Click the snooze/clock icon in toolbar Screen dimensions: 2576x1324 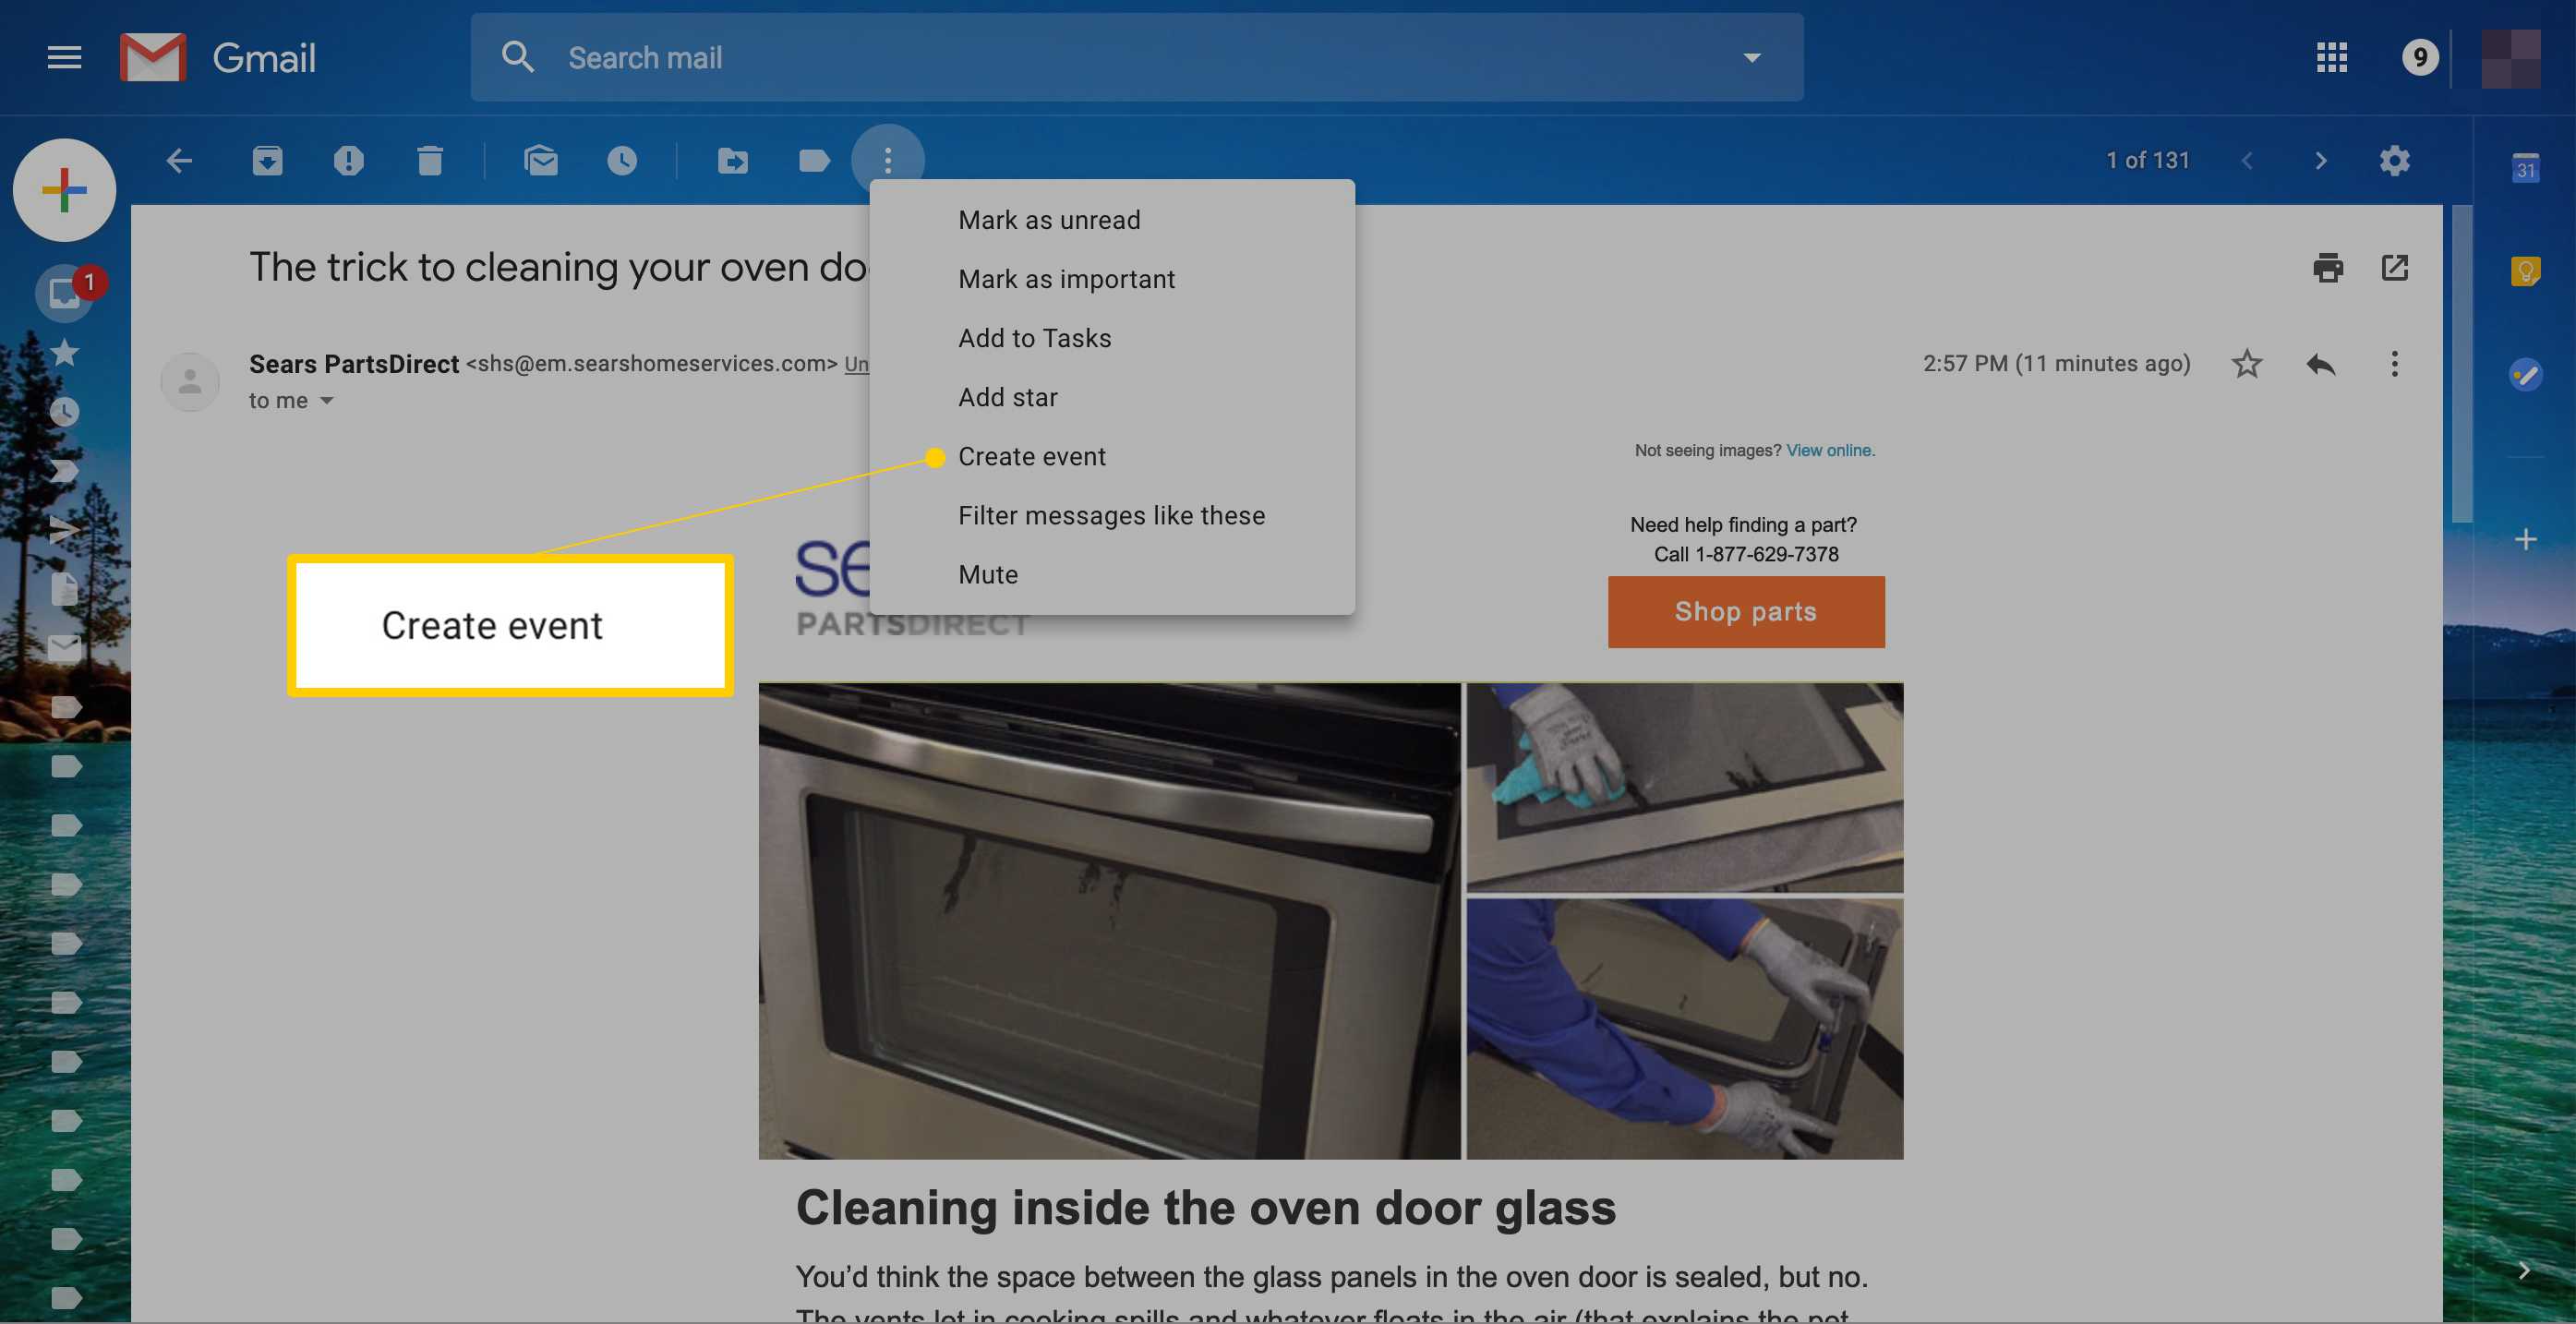tap(623, 159)
